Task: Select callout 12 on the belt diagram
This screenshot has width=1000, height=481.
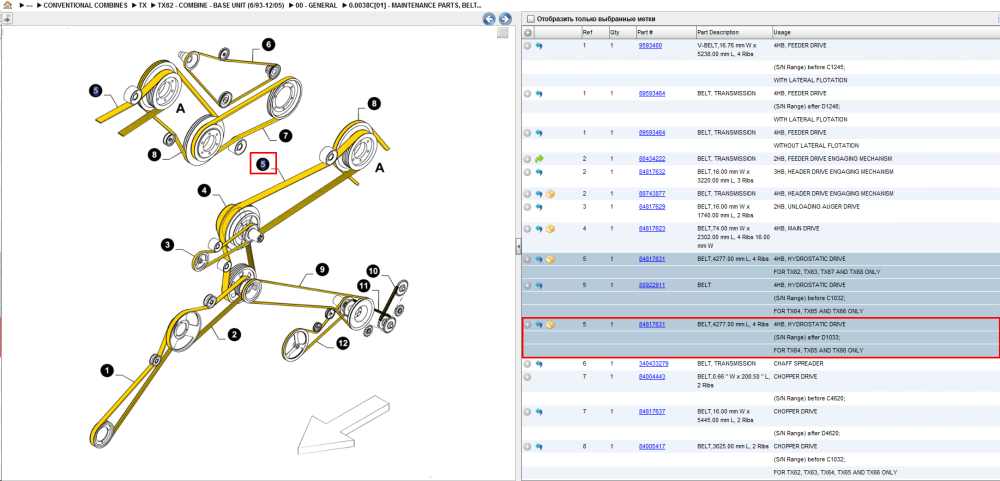Action: coord(343,344)
